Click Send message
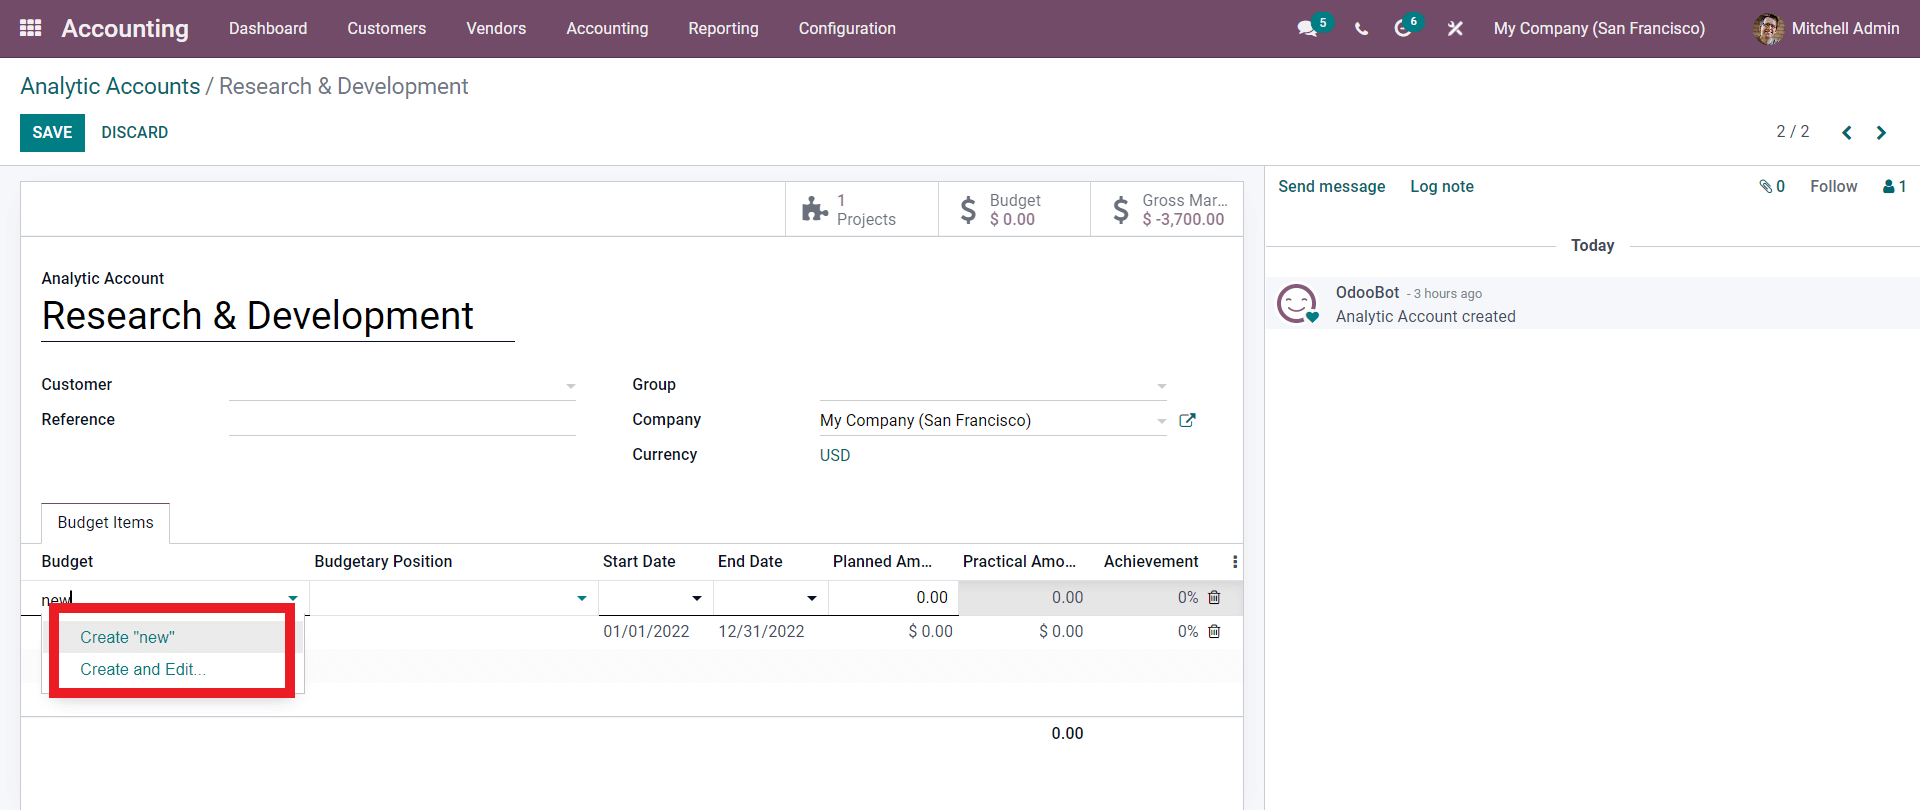 coord(1332,186)
